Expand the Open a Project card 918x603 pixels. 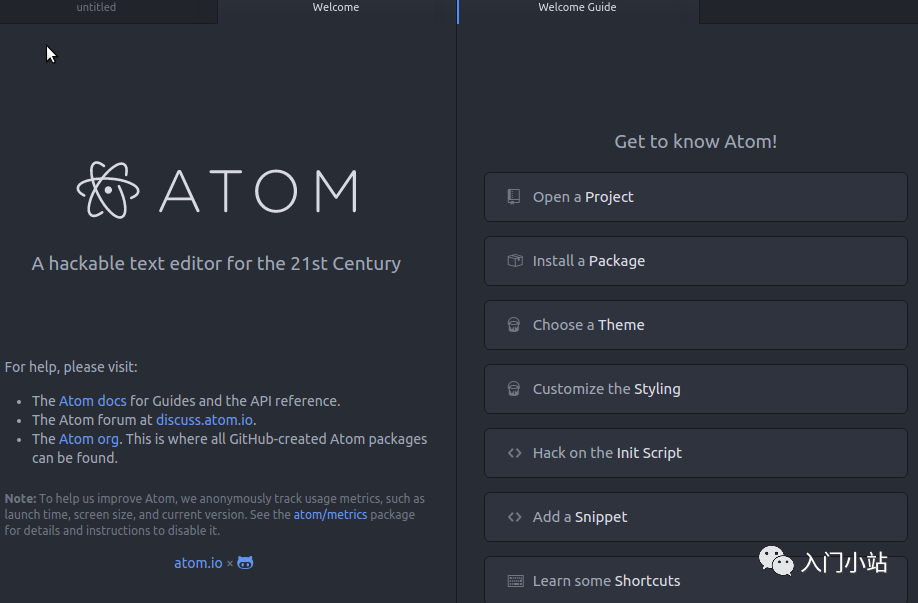coord(696,197)
